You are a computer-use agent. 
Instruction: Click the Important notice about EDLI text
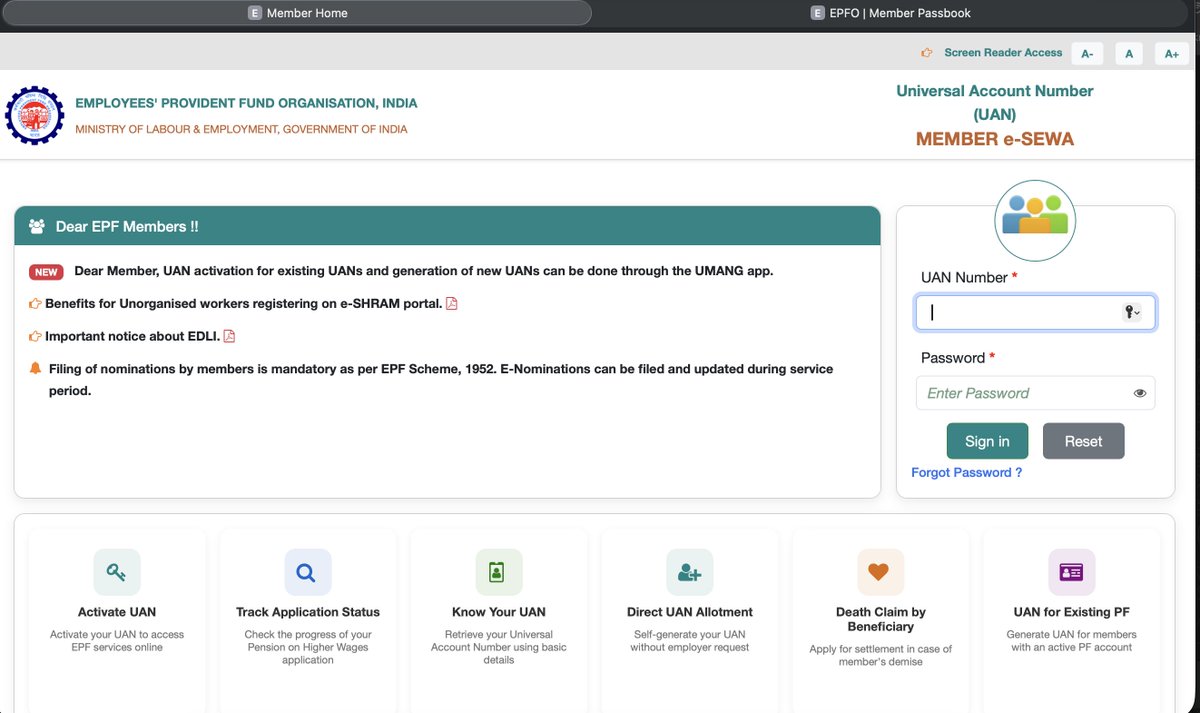pyautogui.click(x=132, y=336)
